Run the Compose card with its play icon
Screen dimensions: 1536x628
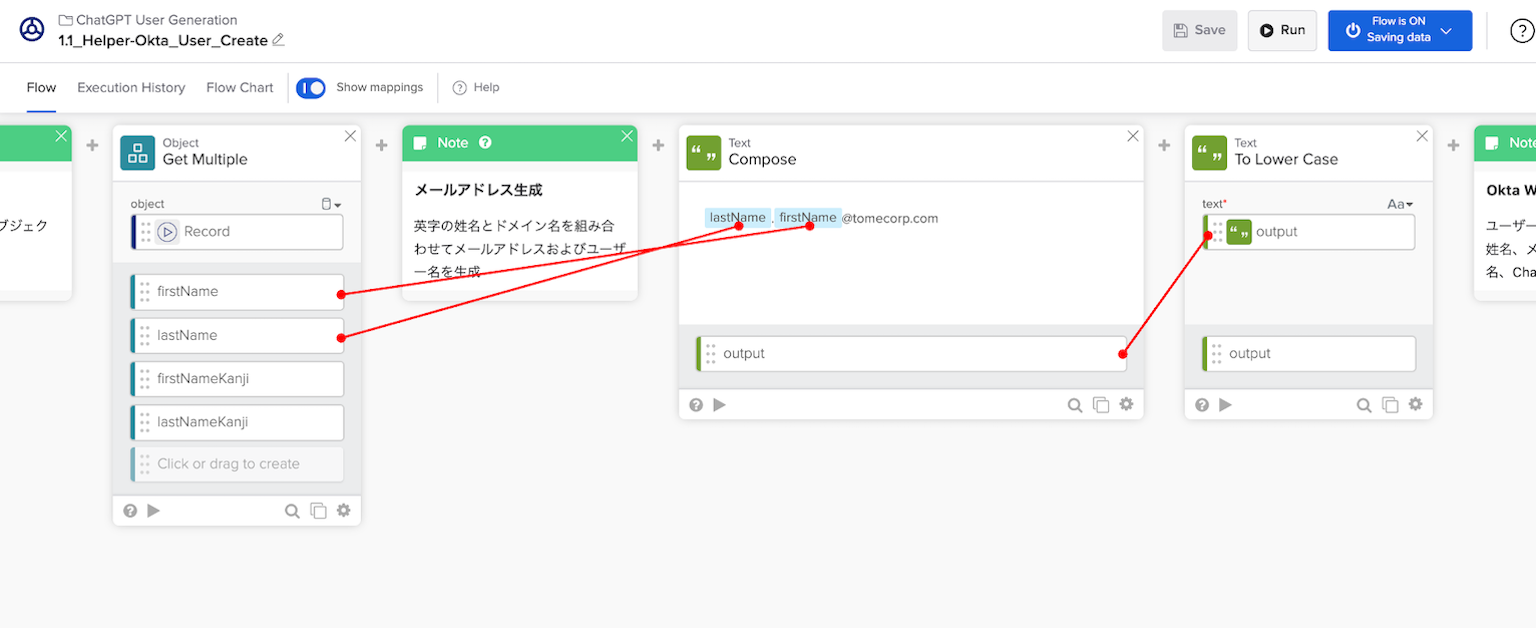point(719,405)
